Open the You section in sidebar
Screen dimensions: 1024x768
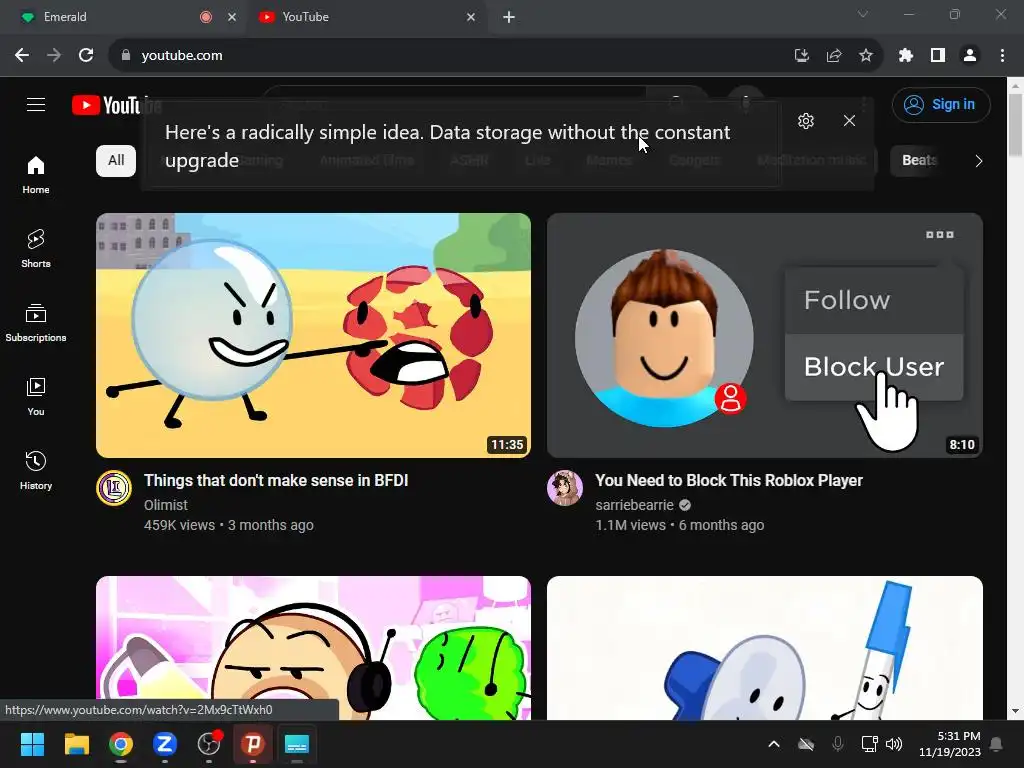[x=36, y=396]
